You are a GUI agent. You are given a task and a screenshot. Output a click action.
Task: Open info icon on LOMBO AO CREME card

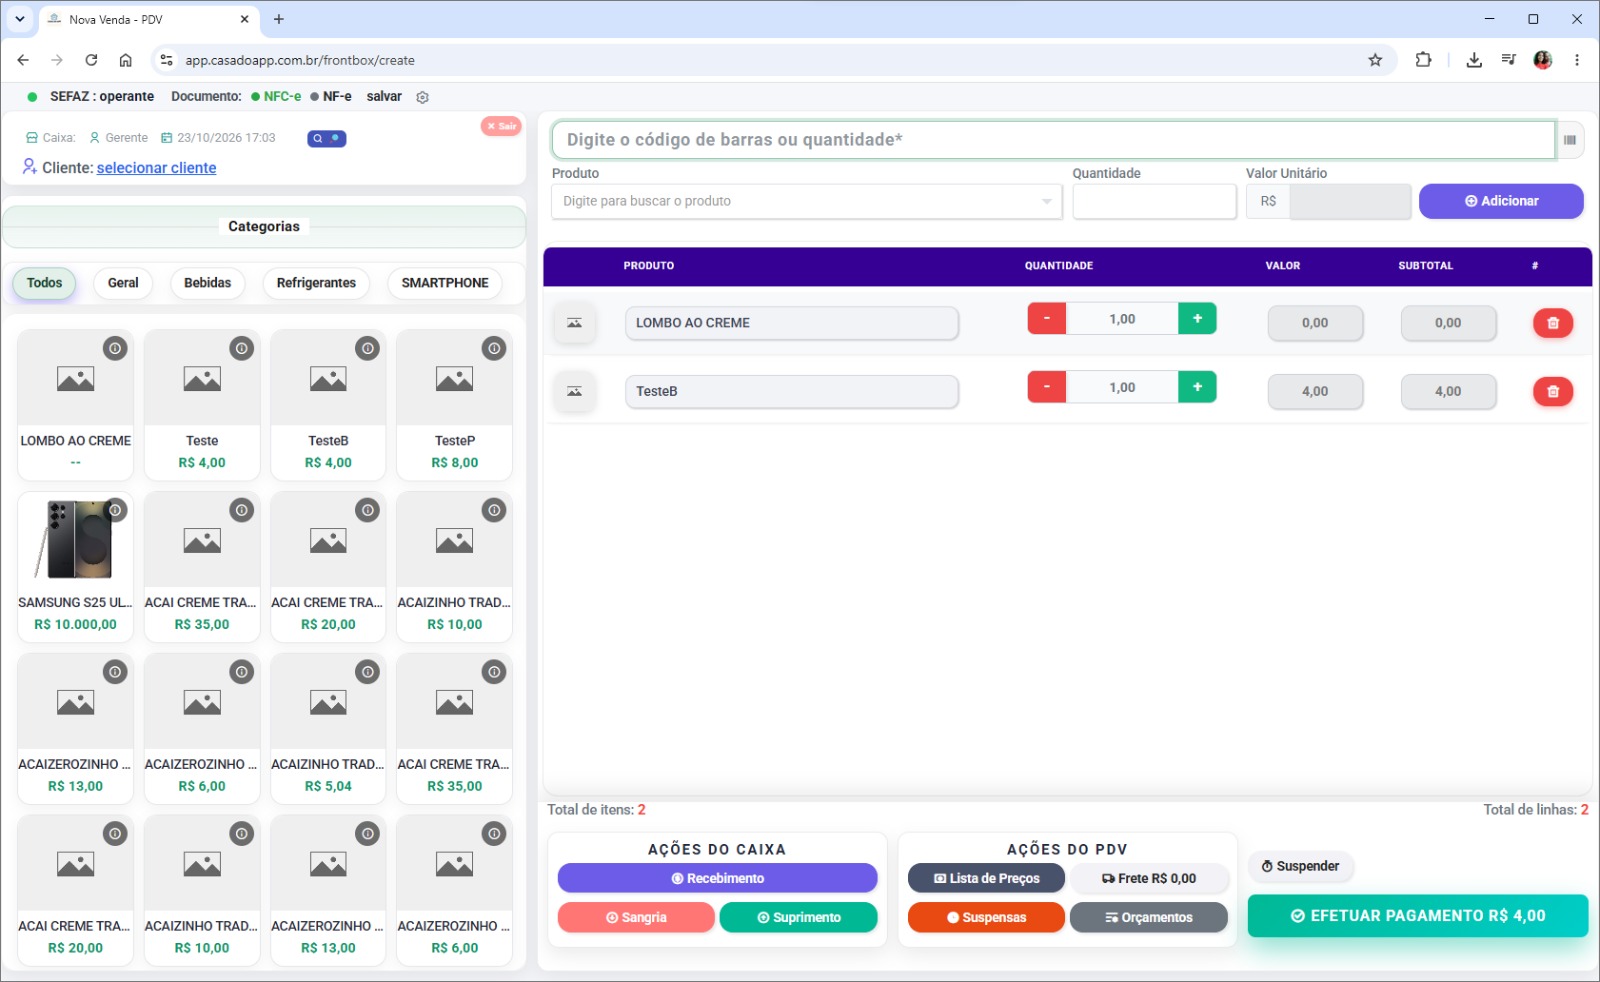pyautogui.click(x=115, y=348)
